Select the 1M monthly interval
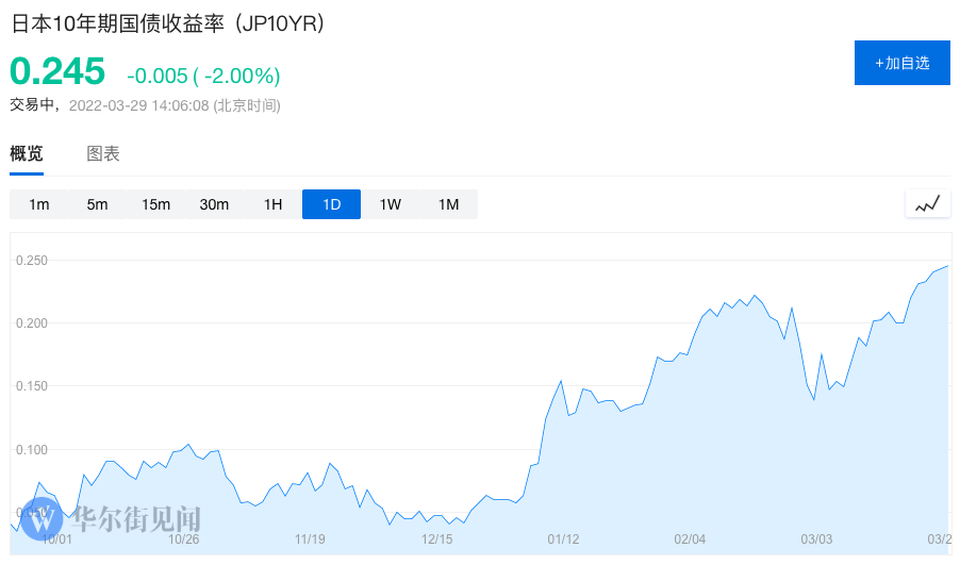The image size is (960, 565). (448, 204)
